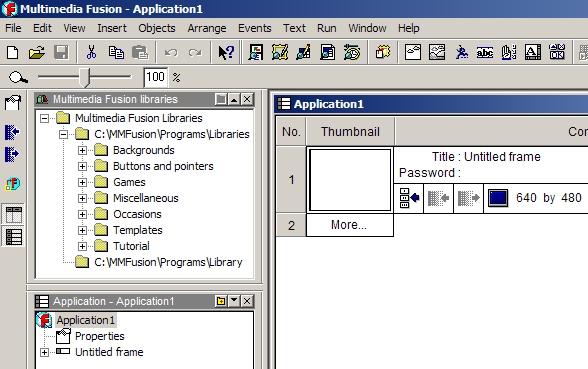Click the zoom magnifier icon

point(18,78)
